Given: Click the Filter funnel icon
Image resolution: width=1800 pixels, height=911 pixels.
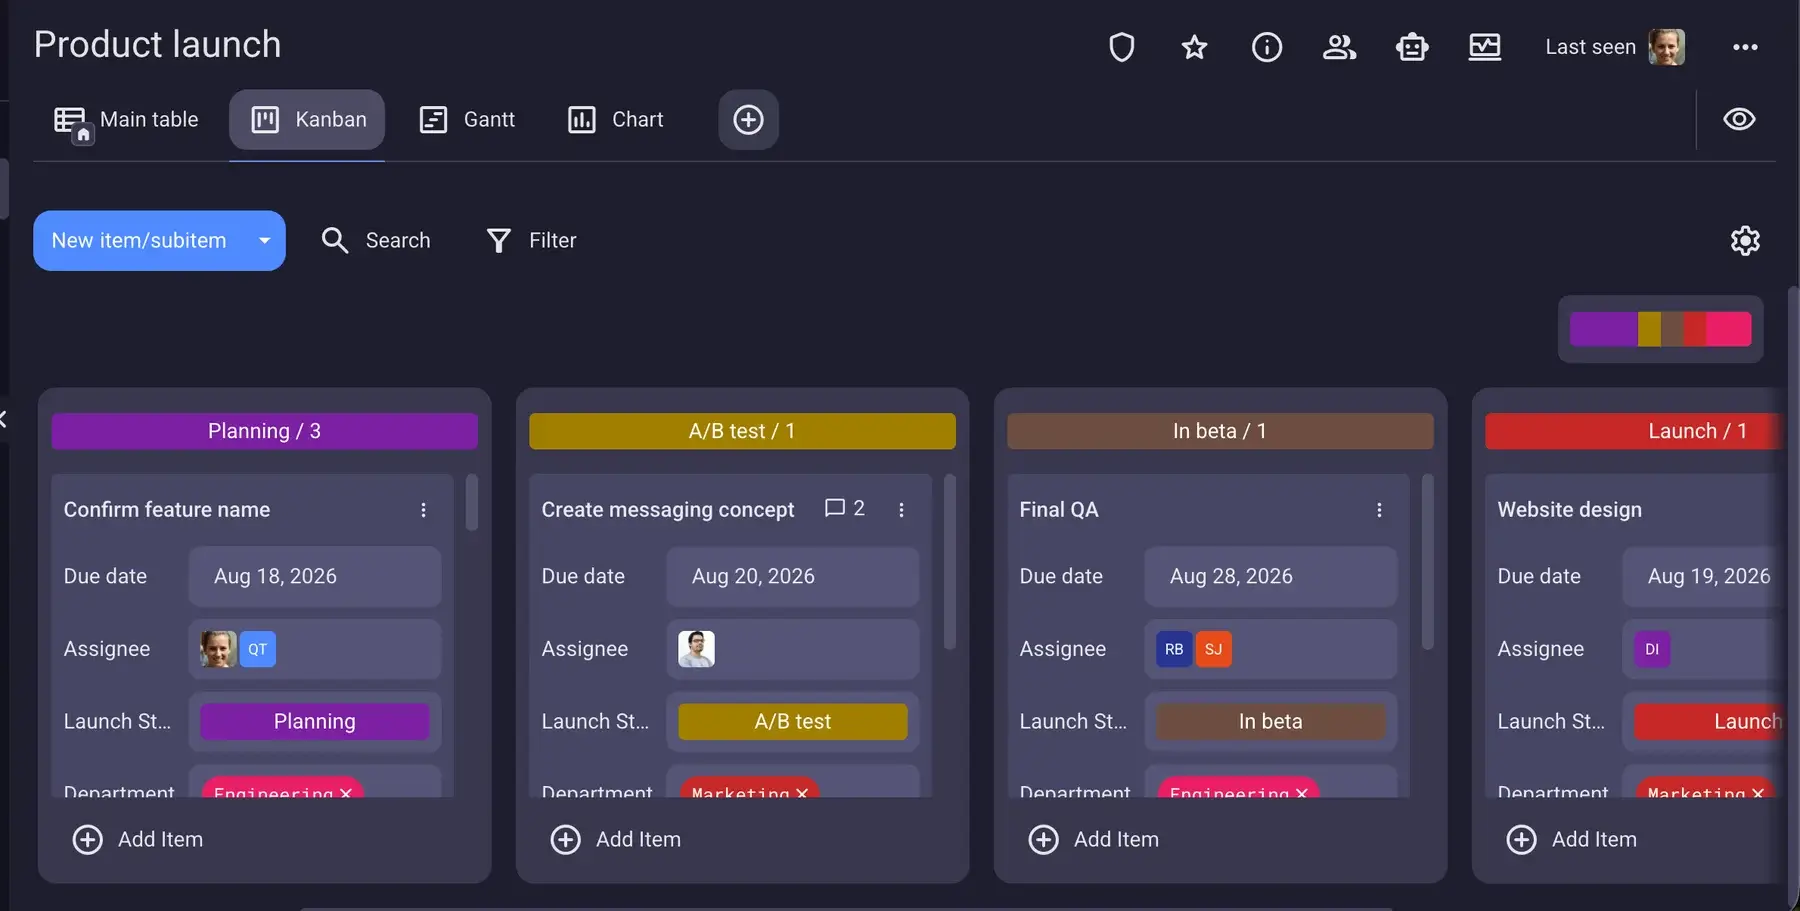Looking at the screenshot, I should tap(498, 240).
